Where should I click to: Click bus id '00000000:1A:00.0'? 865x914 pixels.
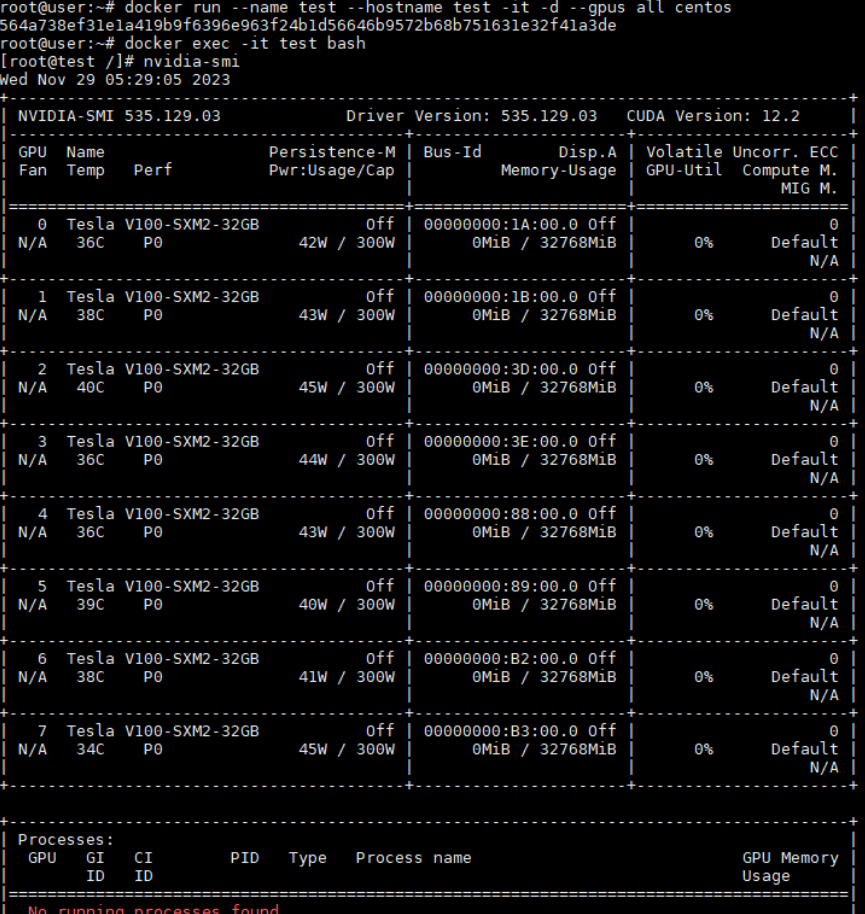pyautogui.click(x=501, y=224)
